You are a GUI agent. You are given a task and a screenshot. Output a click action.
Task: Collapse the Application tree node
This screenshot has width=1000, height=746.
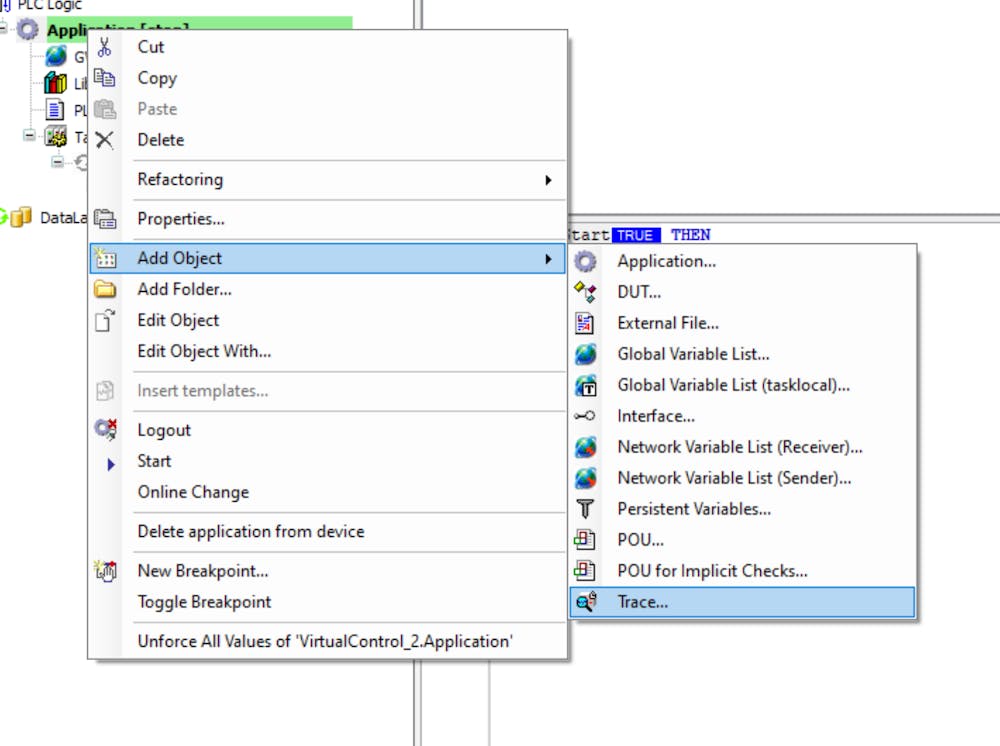(x=6, y=30)
